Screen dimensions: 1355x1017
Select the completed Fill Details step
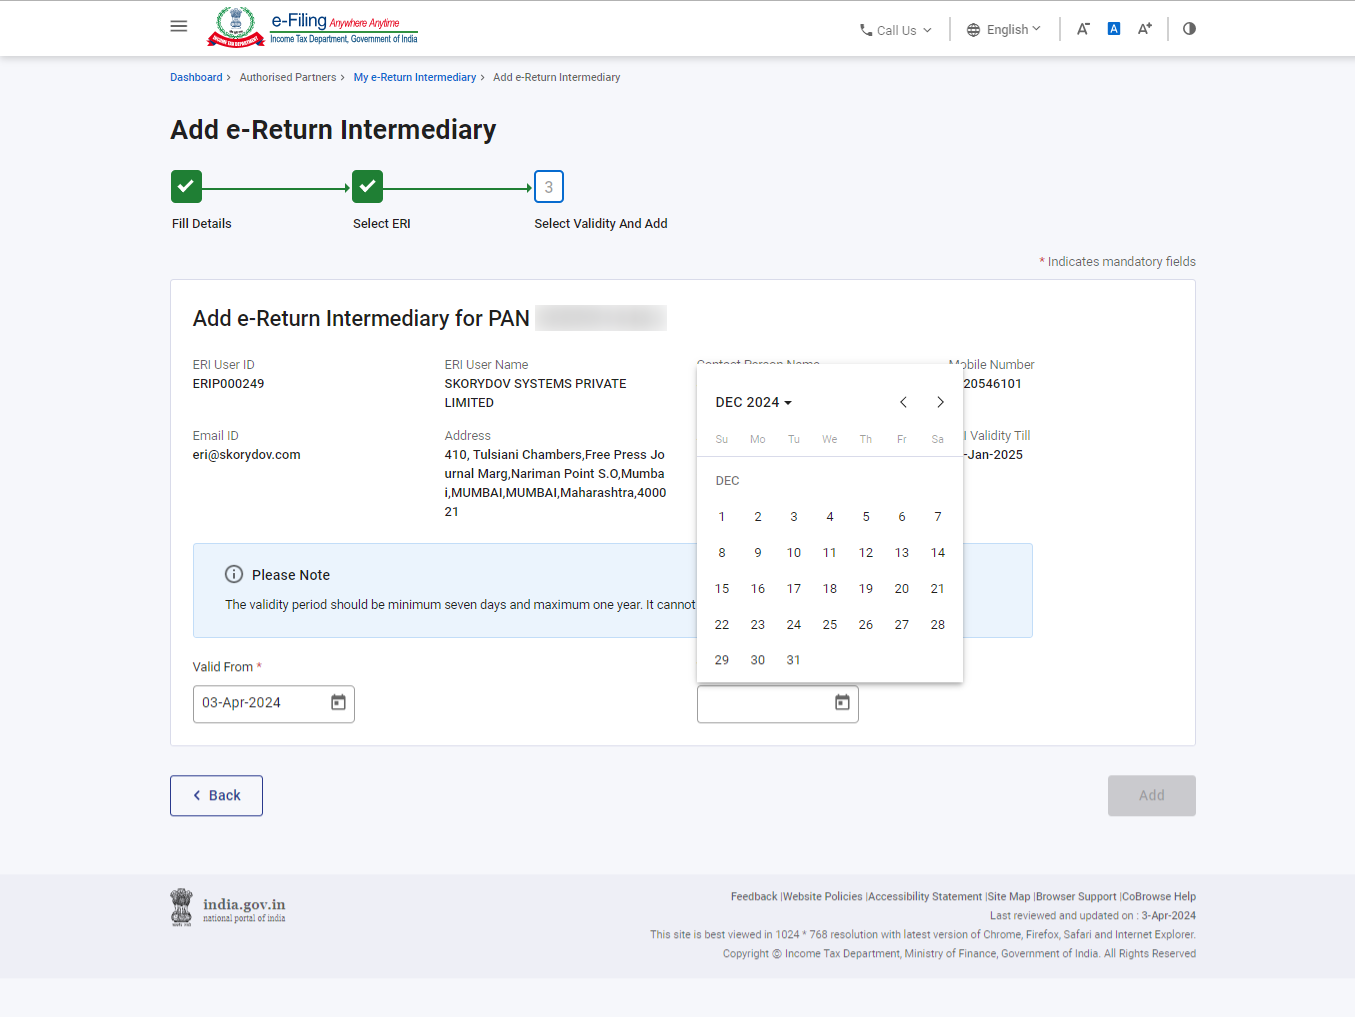[186, 186]
